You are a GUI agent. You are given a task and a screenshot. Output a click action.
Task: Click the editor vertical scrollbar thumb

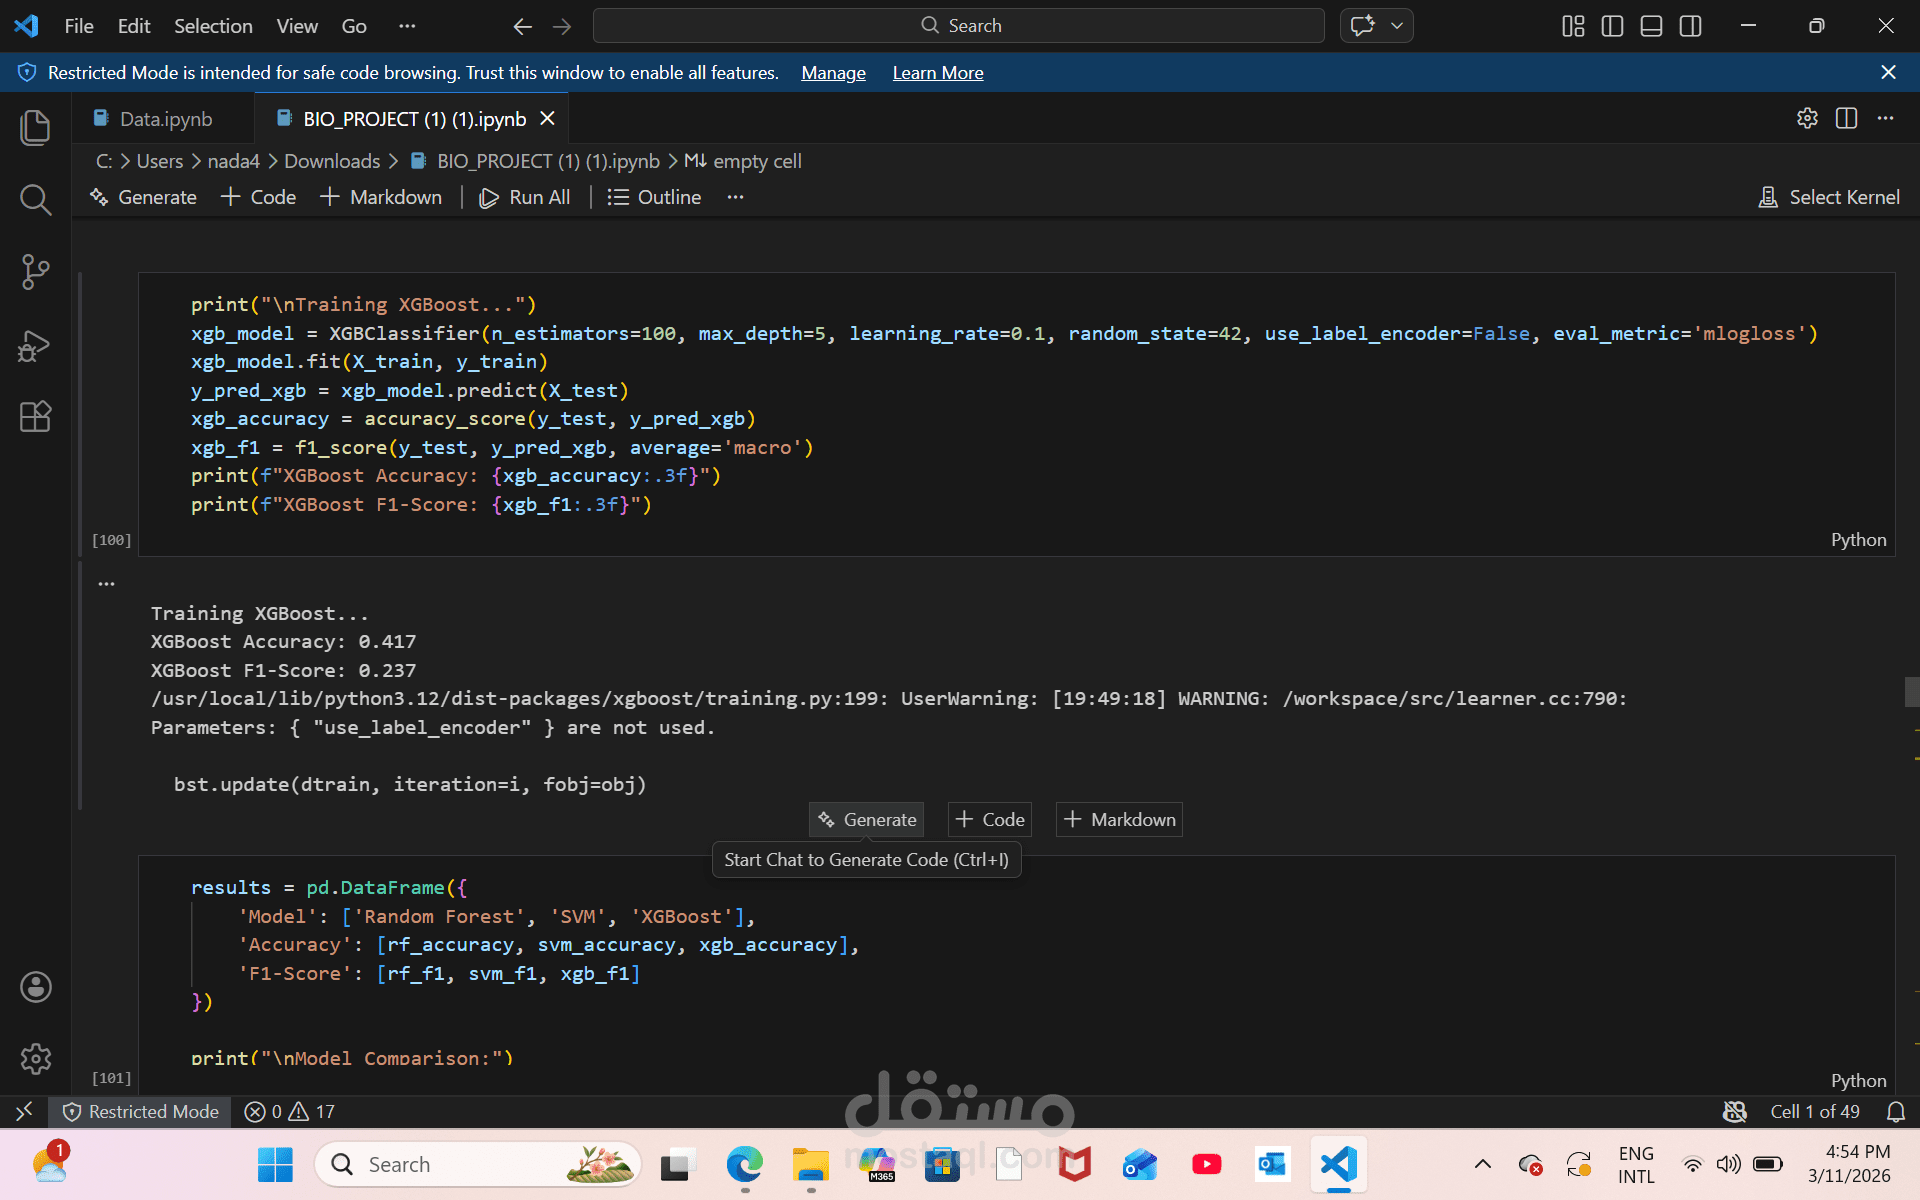tap(1911, 692)
